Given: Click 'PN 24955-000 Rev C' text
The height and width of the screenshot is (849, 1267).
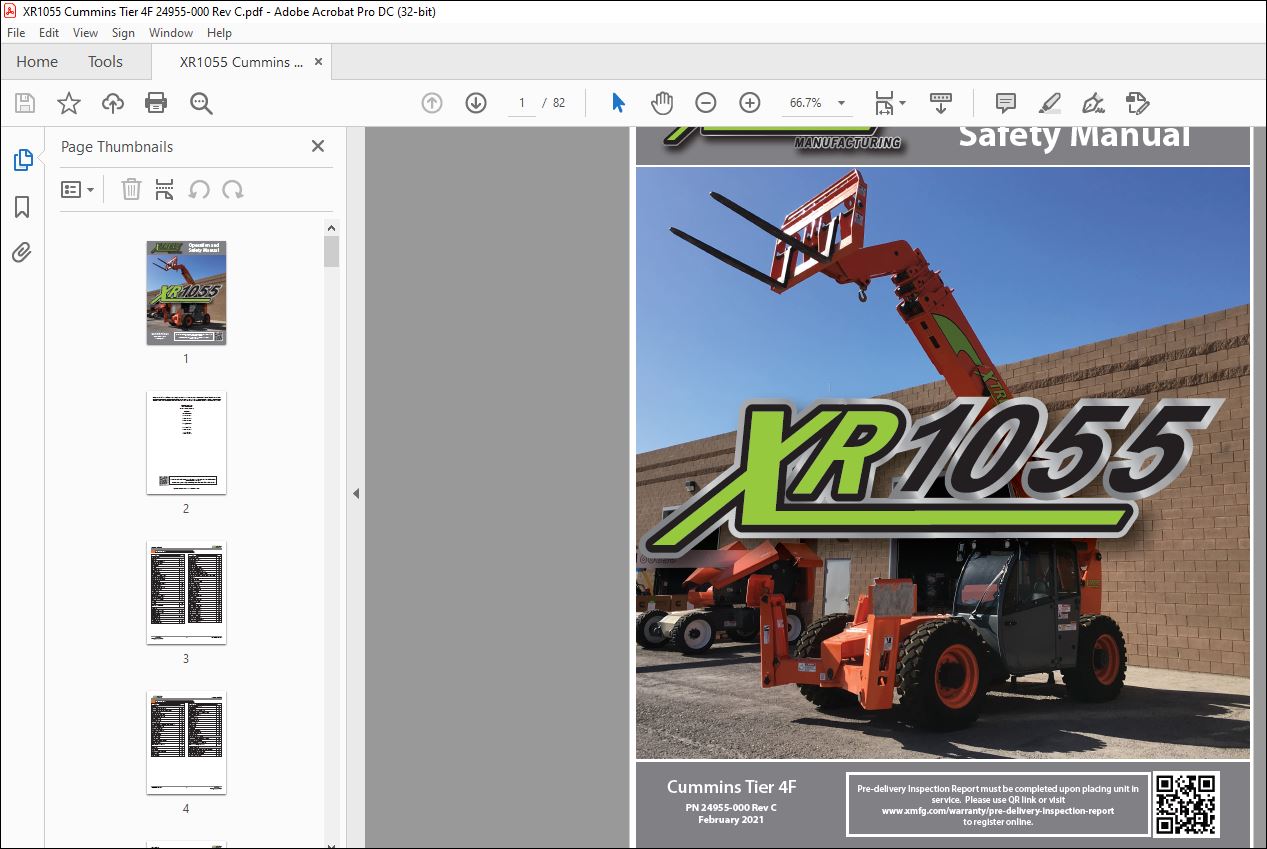Looking at the screenshot, I should pyautogui.click(x=731, y=807).
